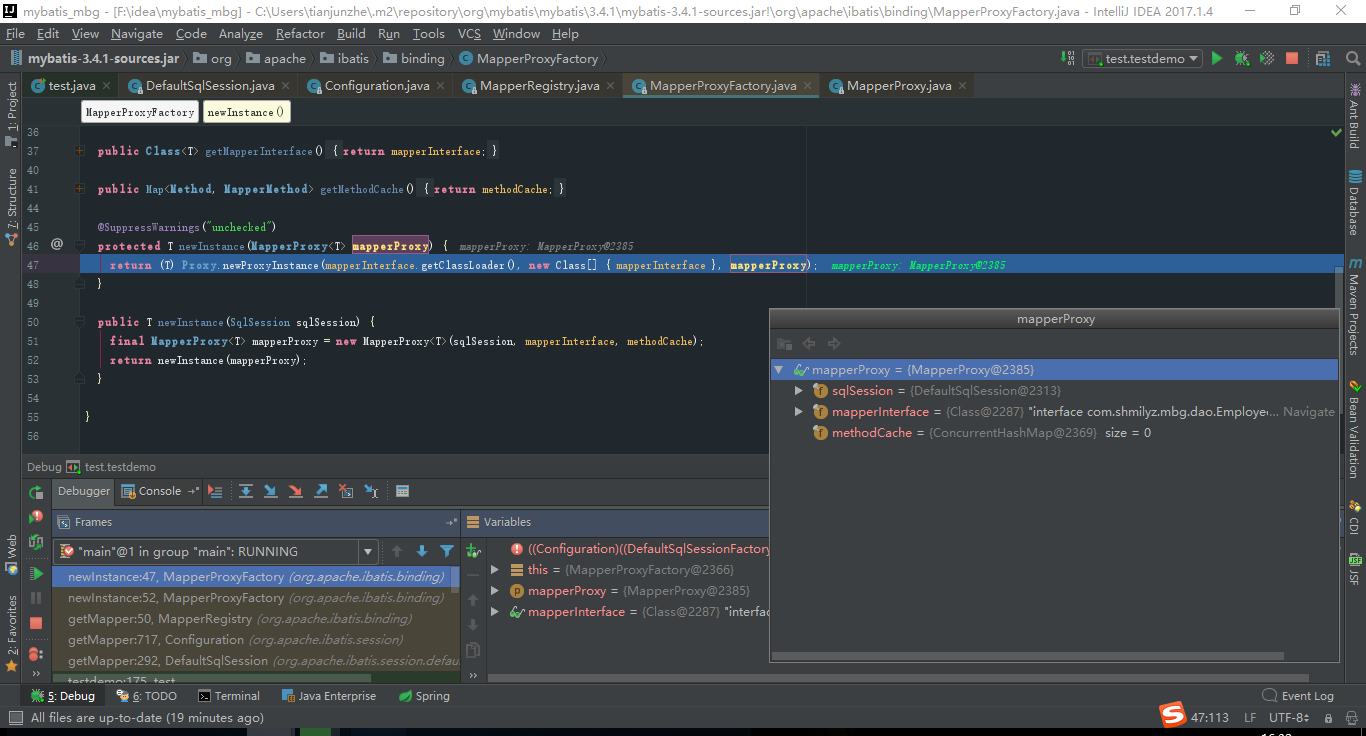
Task: Click the Run icon next to test.testdemo
Action: pyautogui.click(x=1217, y=58)
